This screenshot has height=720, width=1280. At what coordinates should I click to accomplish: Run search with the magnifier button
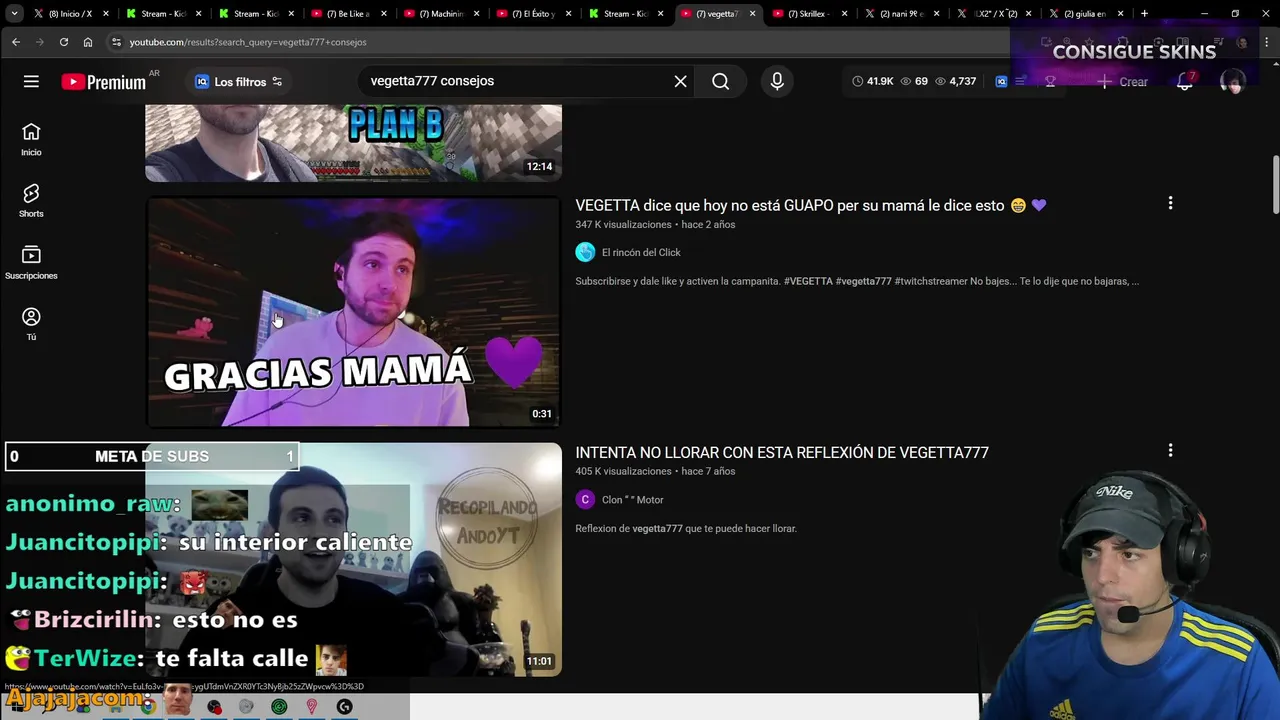pos(721,81)
